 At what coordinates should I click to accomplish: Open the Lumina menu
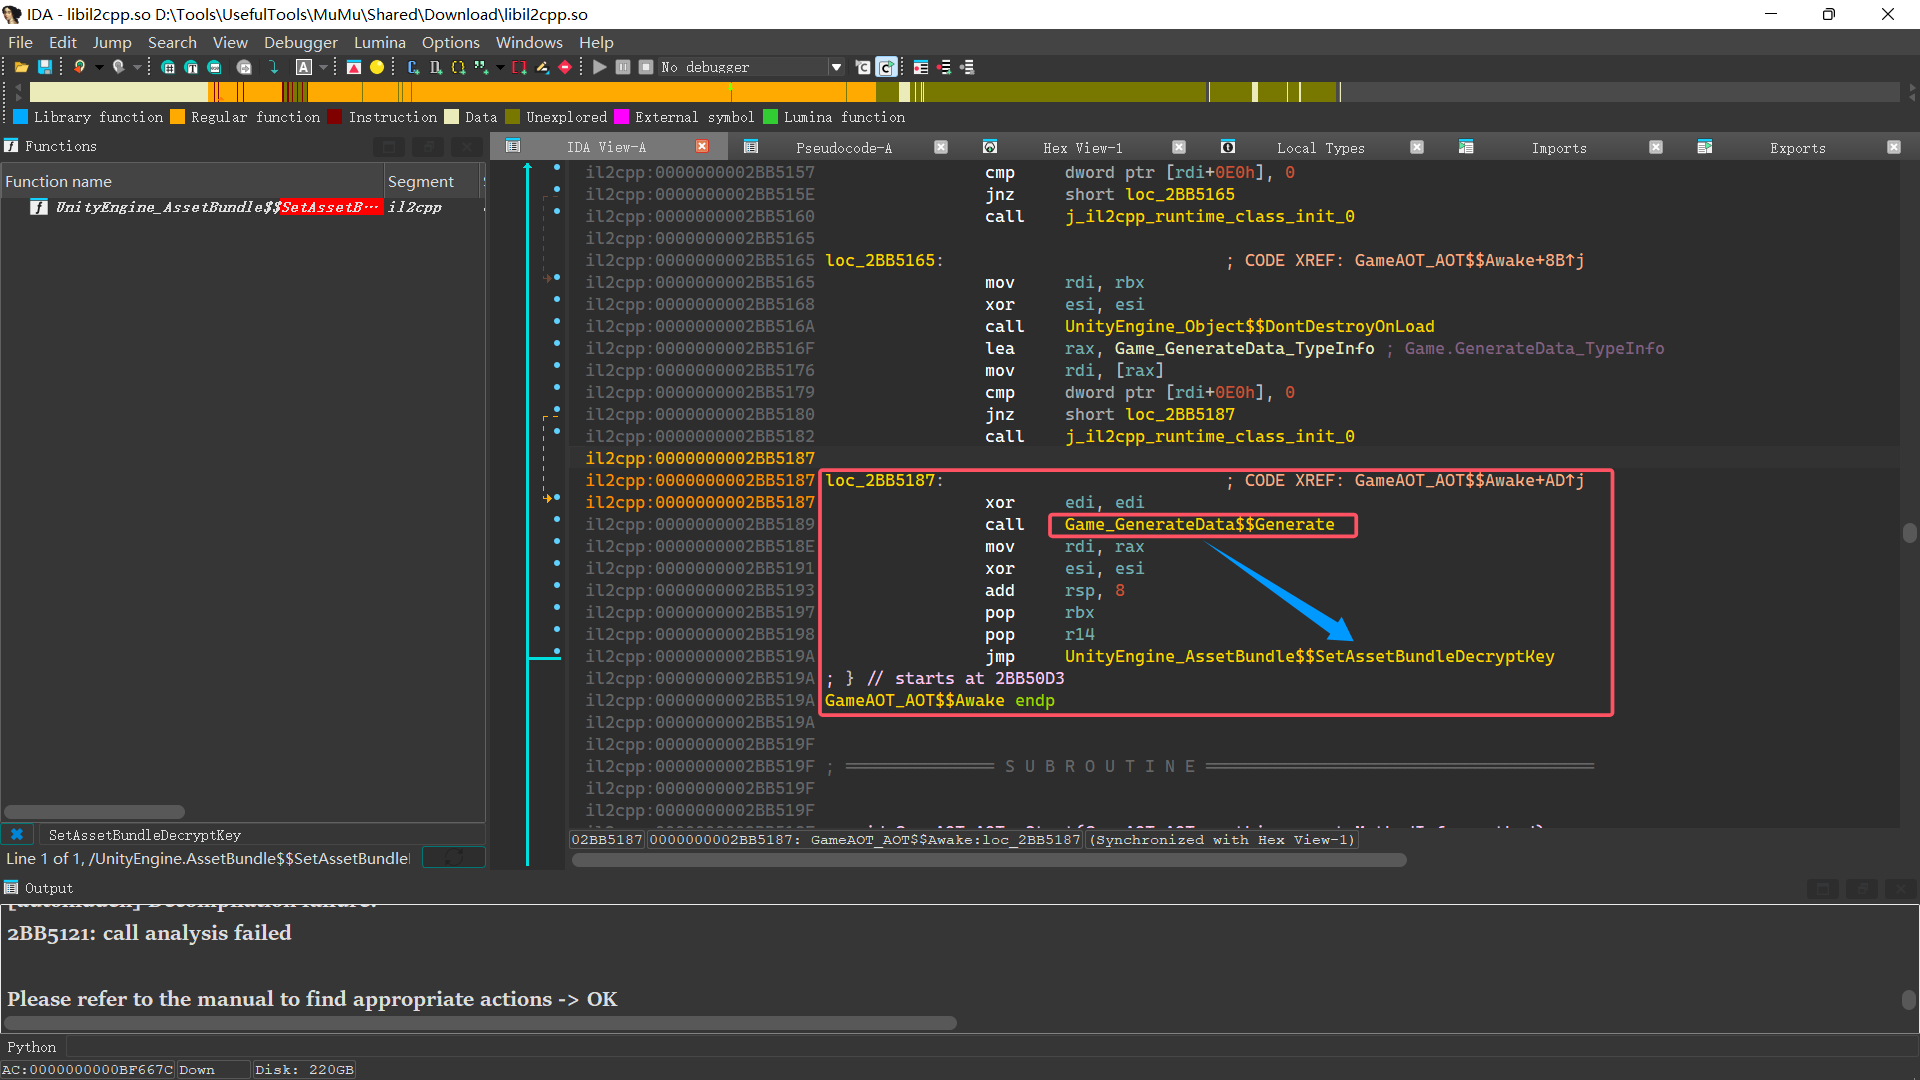click(x=379, y=42)
